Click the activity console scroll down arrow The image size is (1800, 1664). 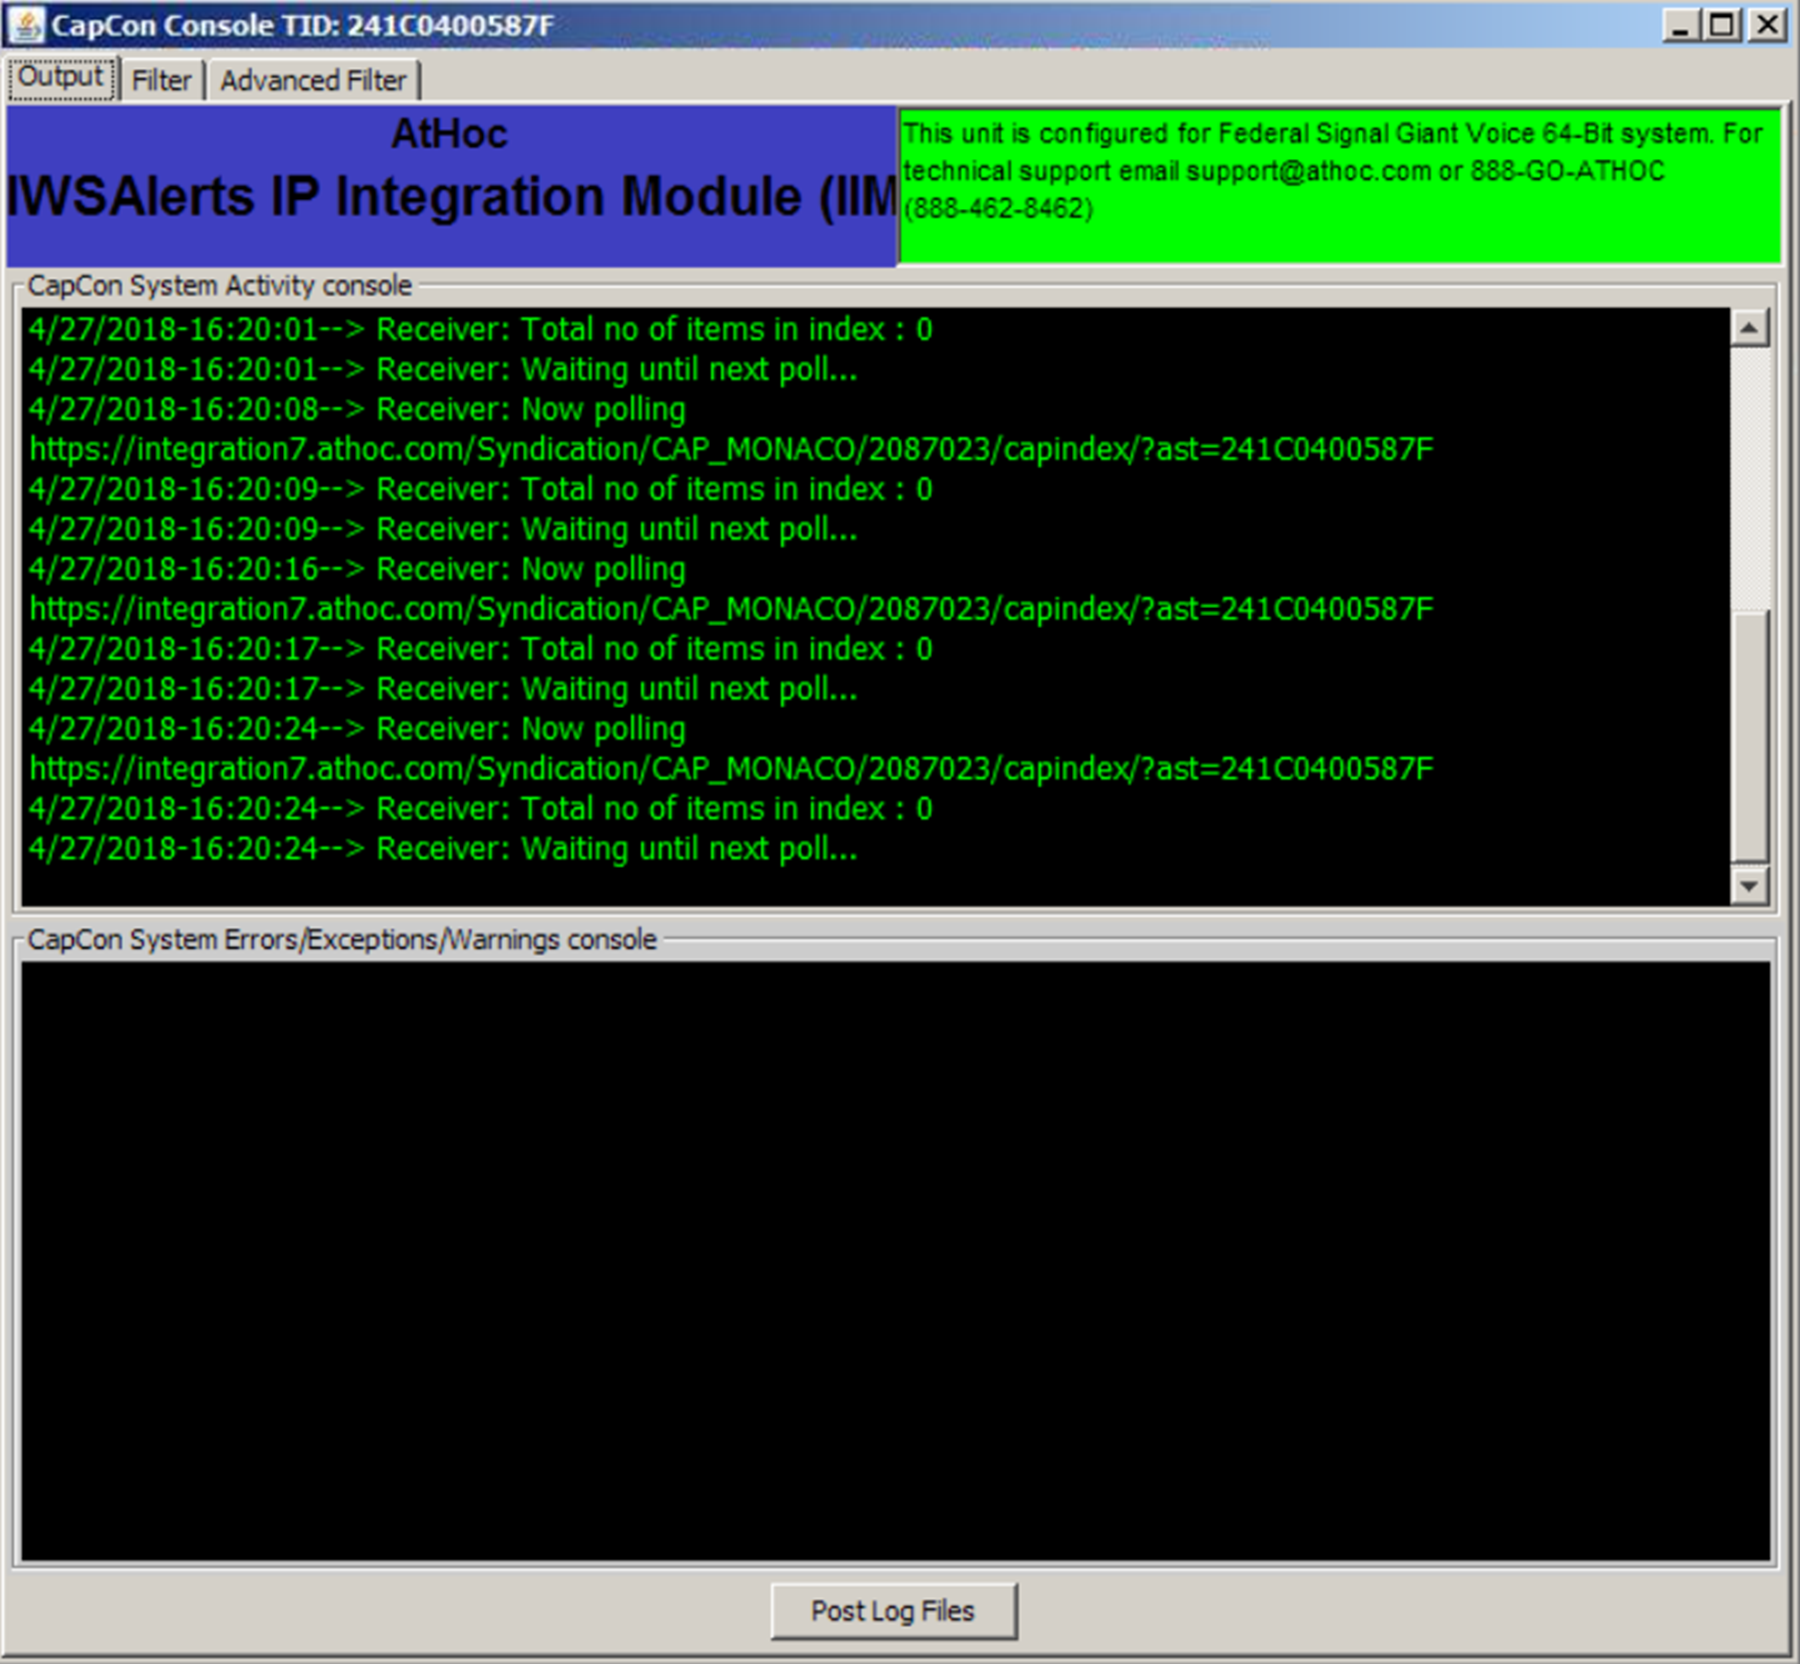coord(1749,886)
